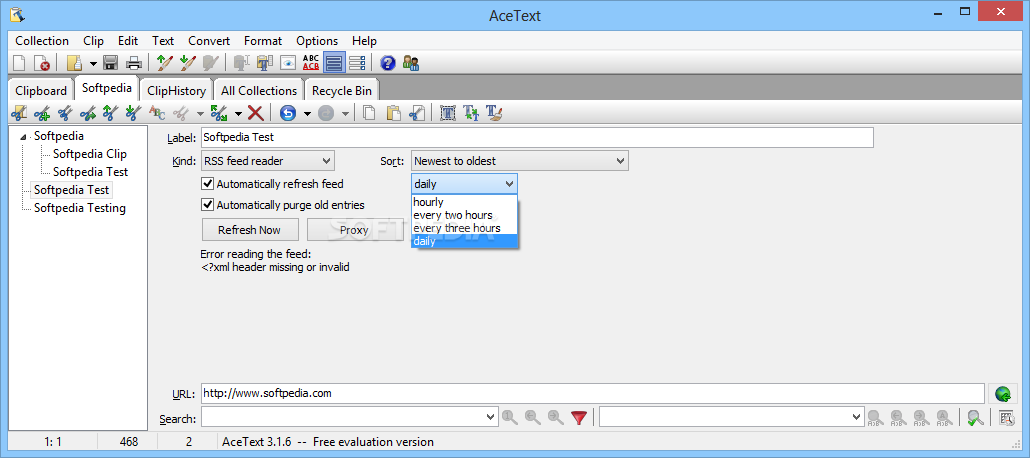Click the scissors with green plus icon
1030x458 pixels.
tap(42, 113)
